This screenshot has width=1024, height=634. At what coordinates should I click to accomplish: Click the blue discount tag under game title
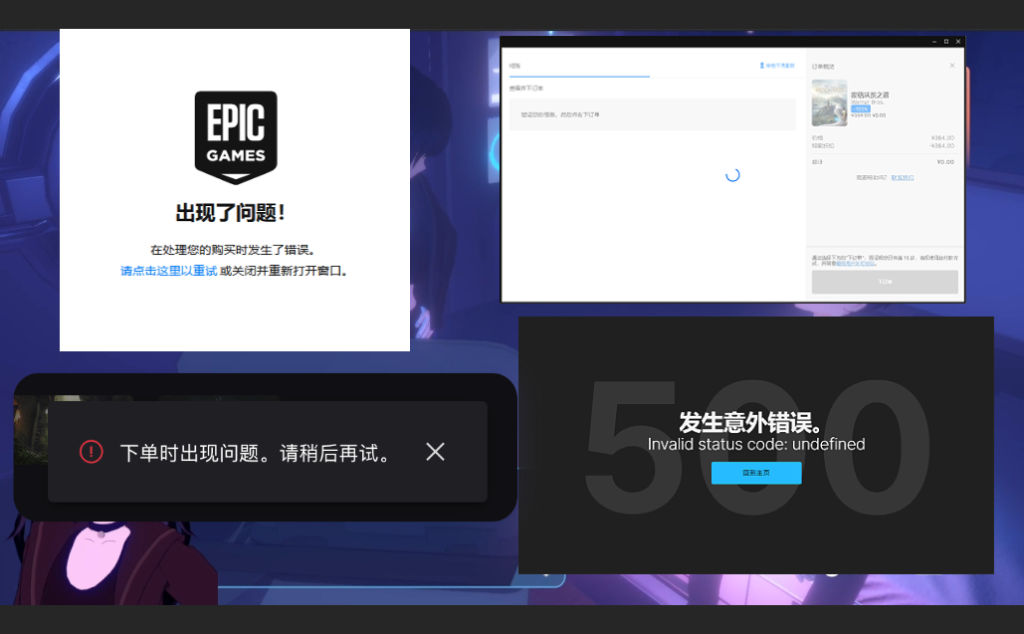[x=860, y=108]
